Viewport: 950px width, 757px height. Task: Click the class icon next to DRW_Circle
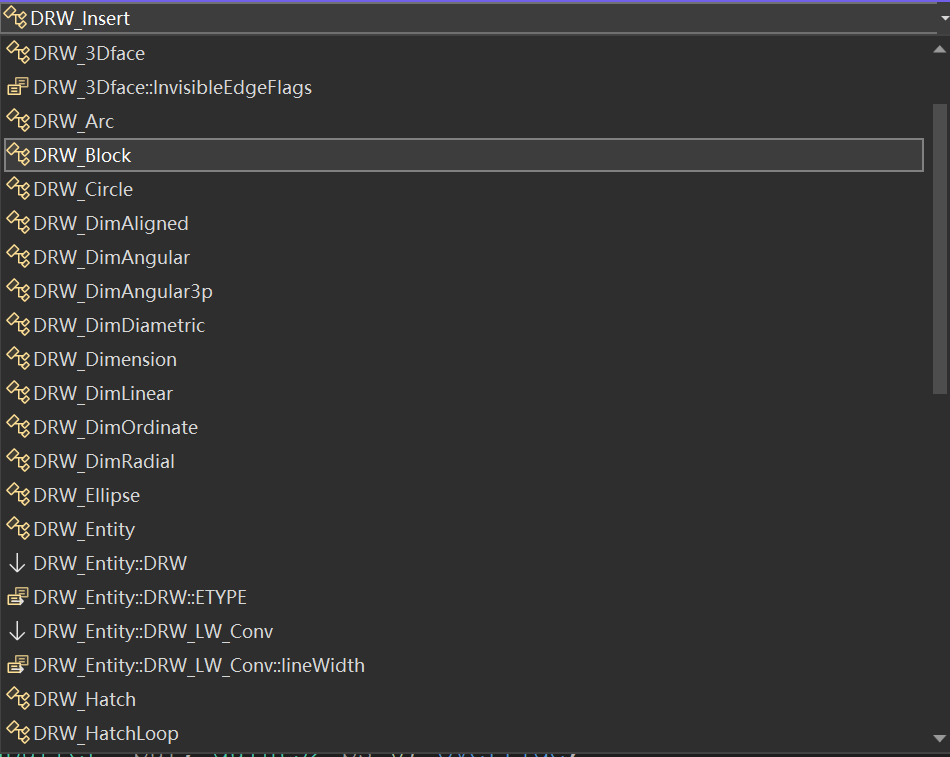[18, 189]
